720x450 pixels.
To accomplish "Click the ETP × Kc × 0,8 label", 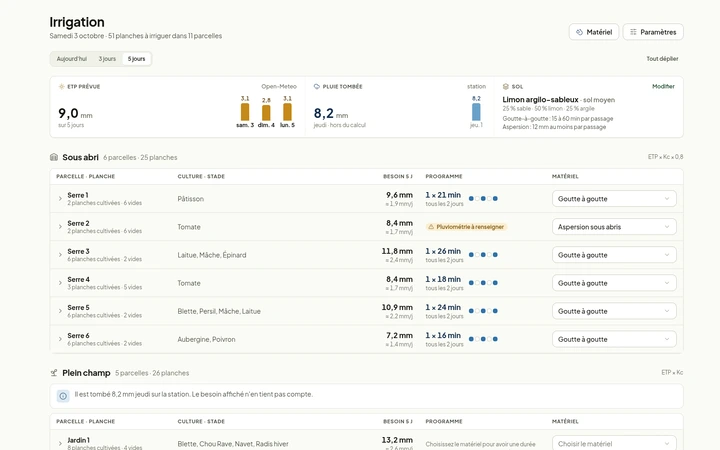I will [x=665, y=157].
